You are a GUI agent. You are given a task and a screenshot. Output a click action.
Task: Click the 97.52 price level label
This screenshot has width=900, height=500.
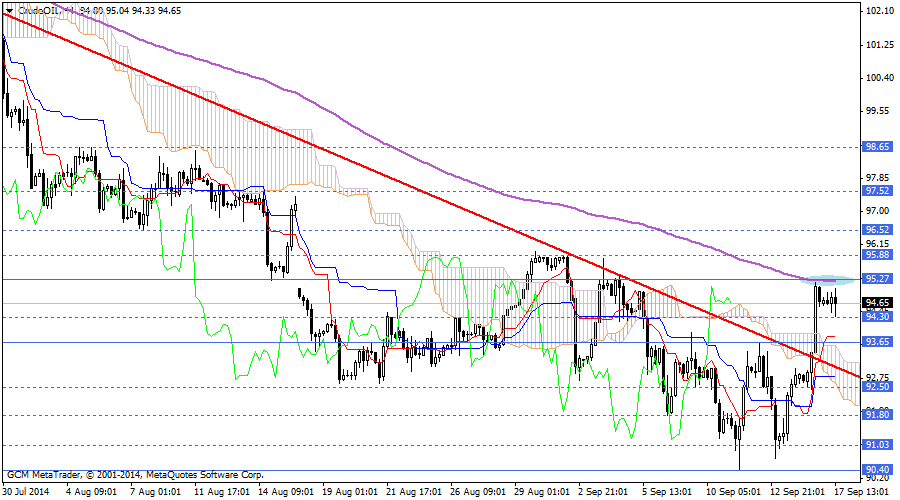878,190
